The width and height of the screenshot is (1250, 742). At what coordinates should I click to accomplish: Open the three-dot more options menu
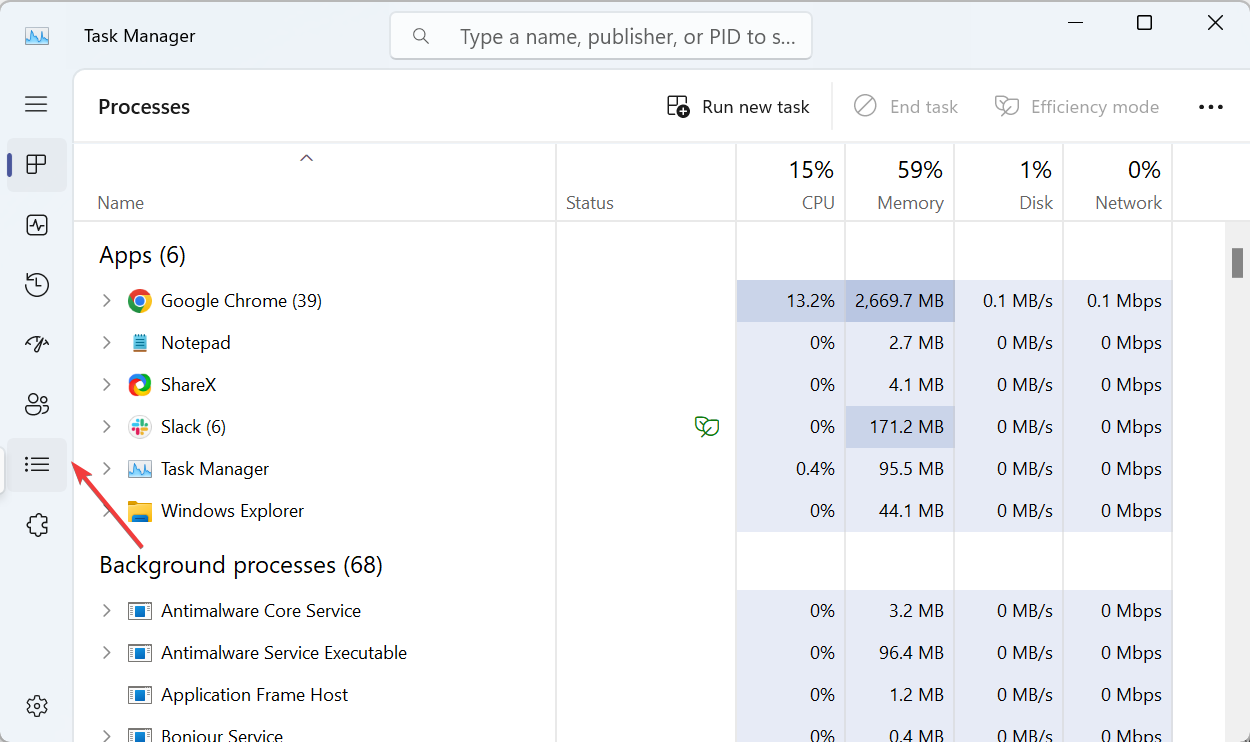[1210, 107]
